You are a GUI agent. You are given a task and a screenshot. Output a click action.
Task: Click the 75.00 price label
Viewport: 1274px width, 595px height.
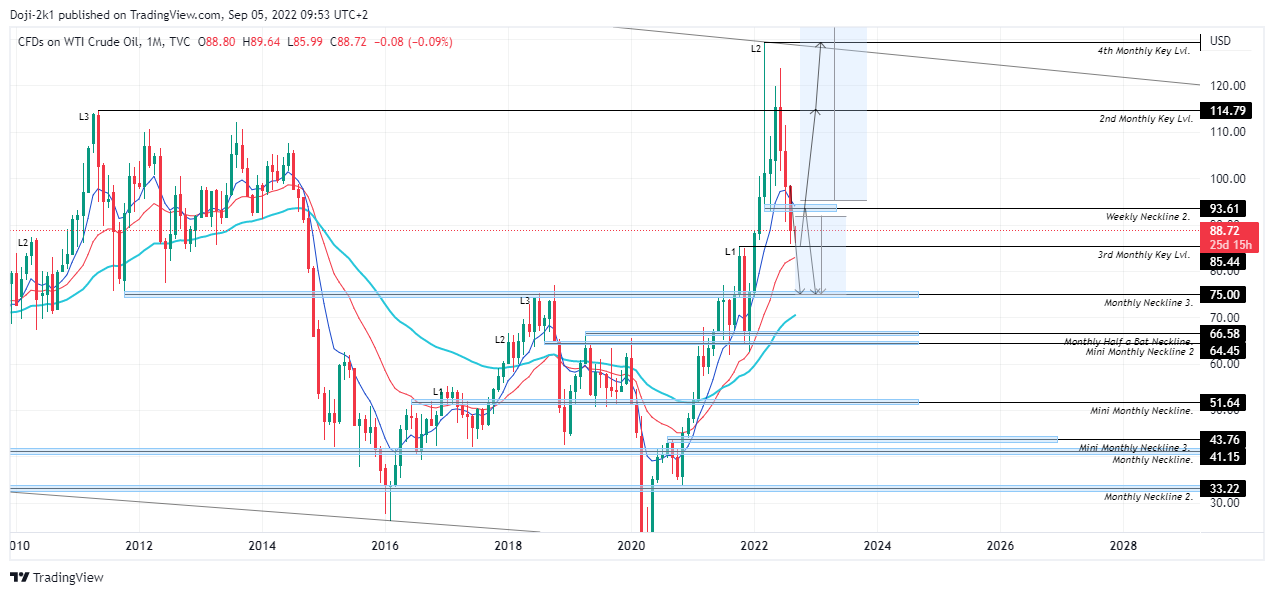point(1225,294)
